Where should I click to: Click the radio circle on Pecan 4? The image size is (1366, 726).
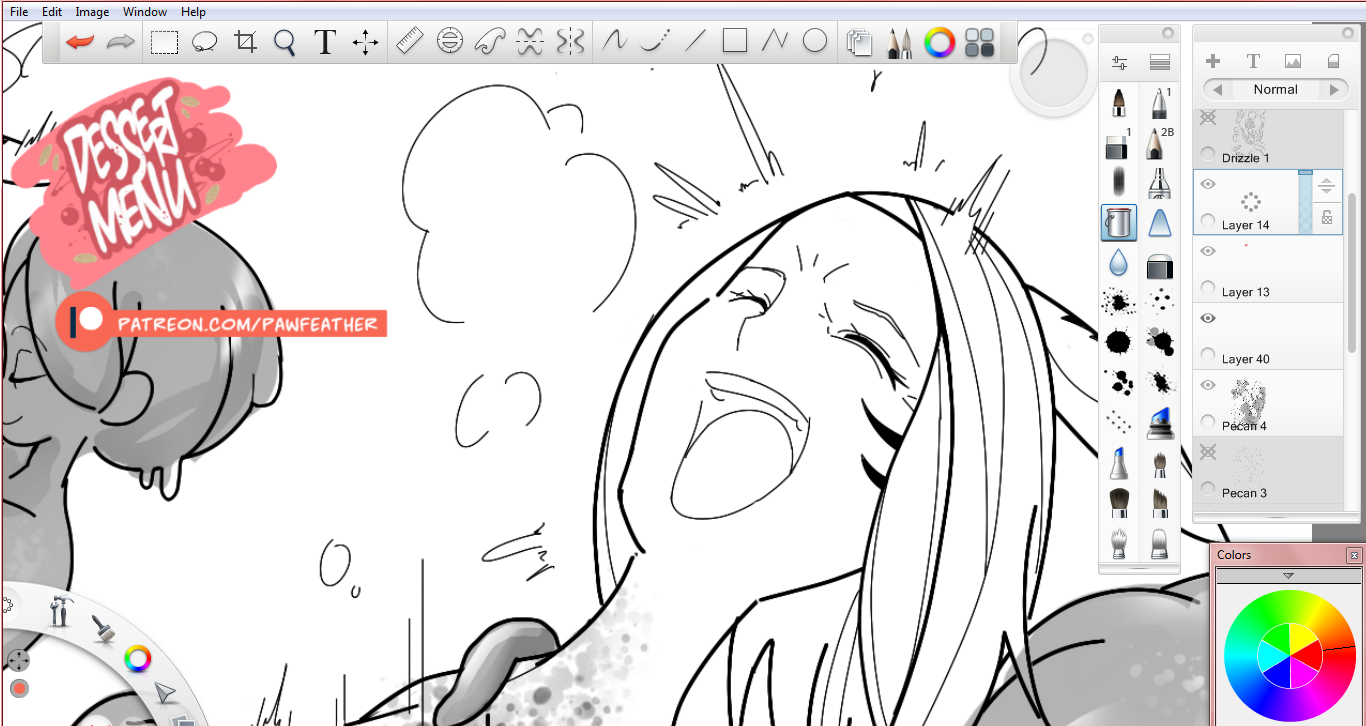(1208, 423)
